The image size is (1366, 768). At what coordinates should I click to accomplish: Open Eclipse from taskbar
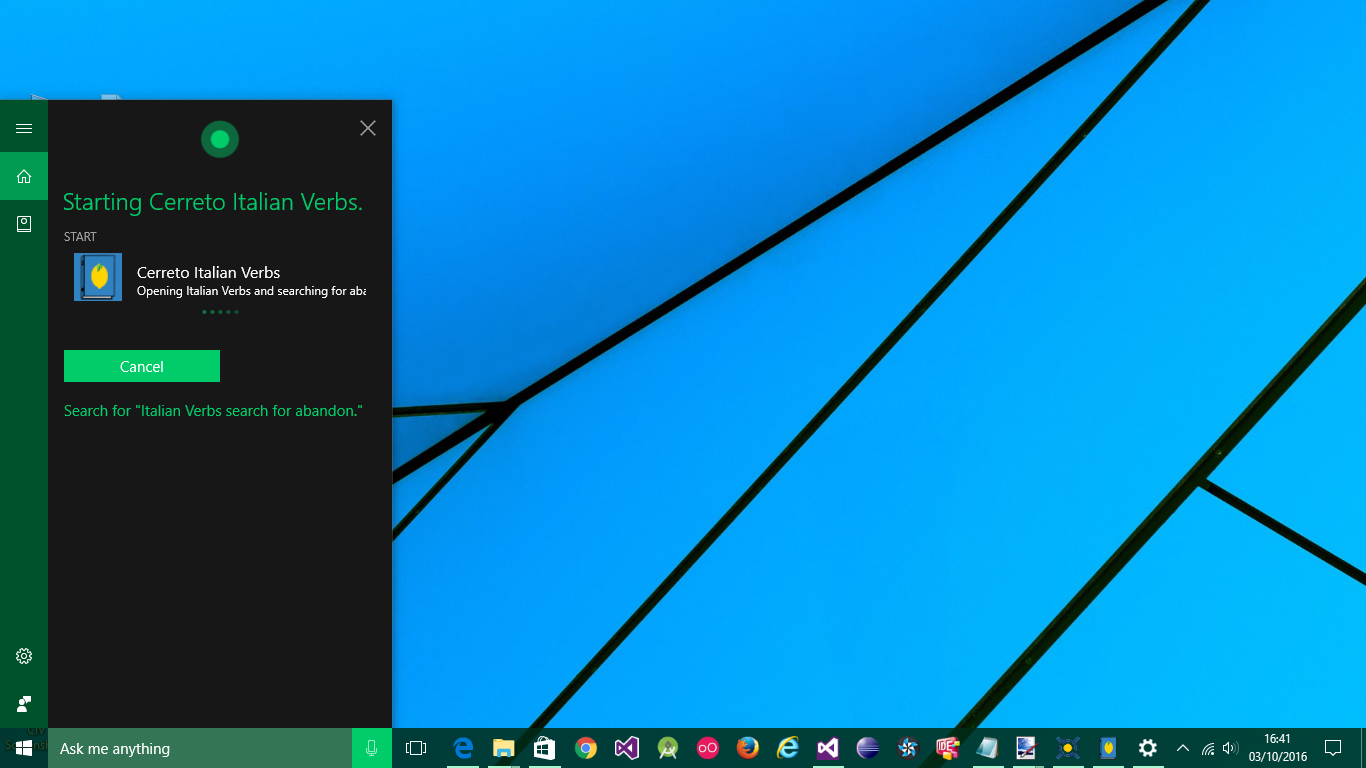coord(868,748)
